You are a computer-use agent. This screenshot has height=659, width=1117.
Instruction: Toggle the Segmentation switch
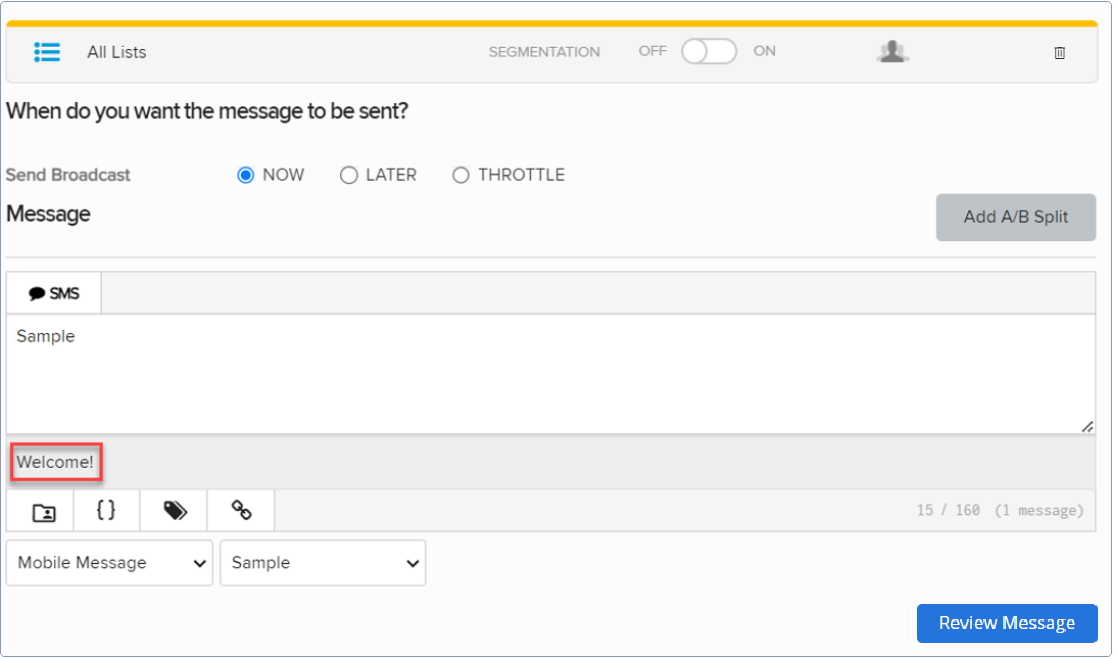pyautogui.click(x=709, y=52)
